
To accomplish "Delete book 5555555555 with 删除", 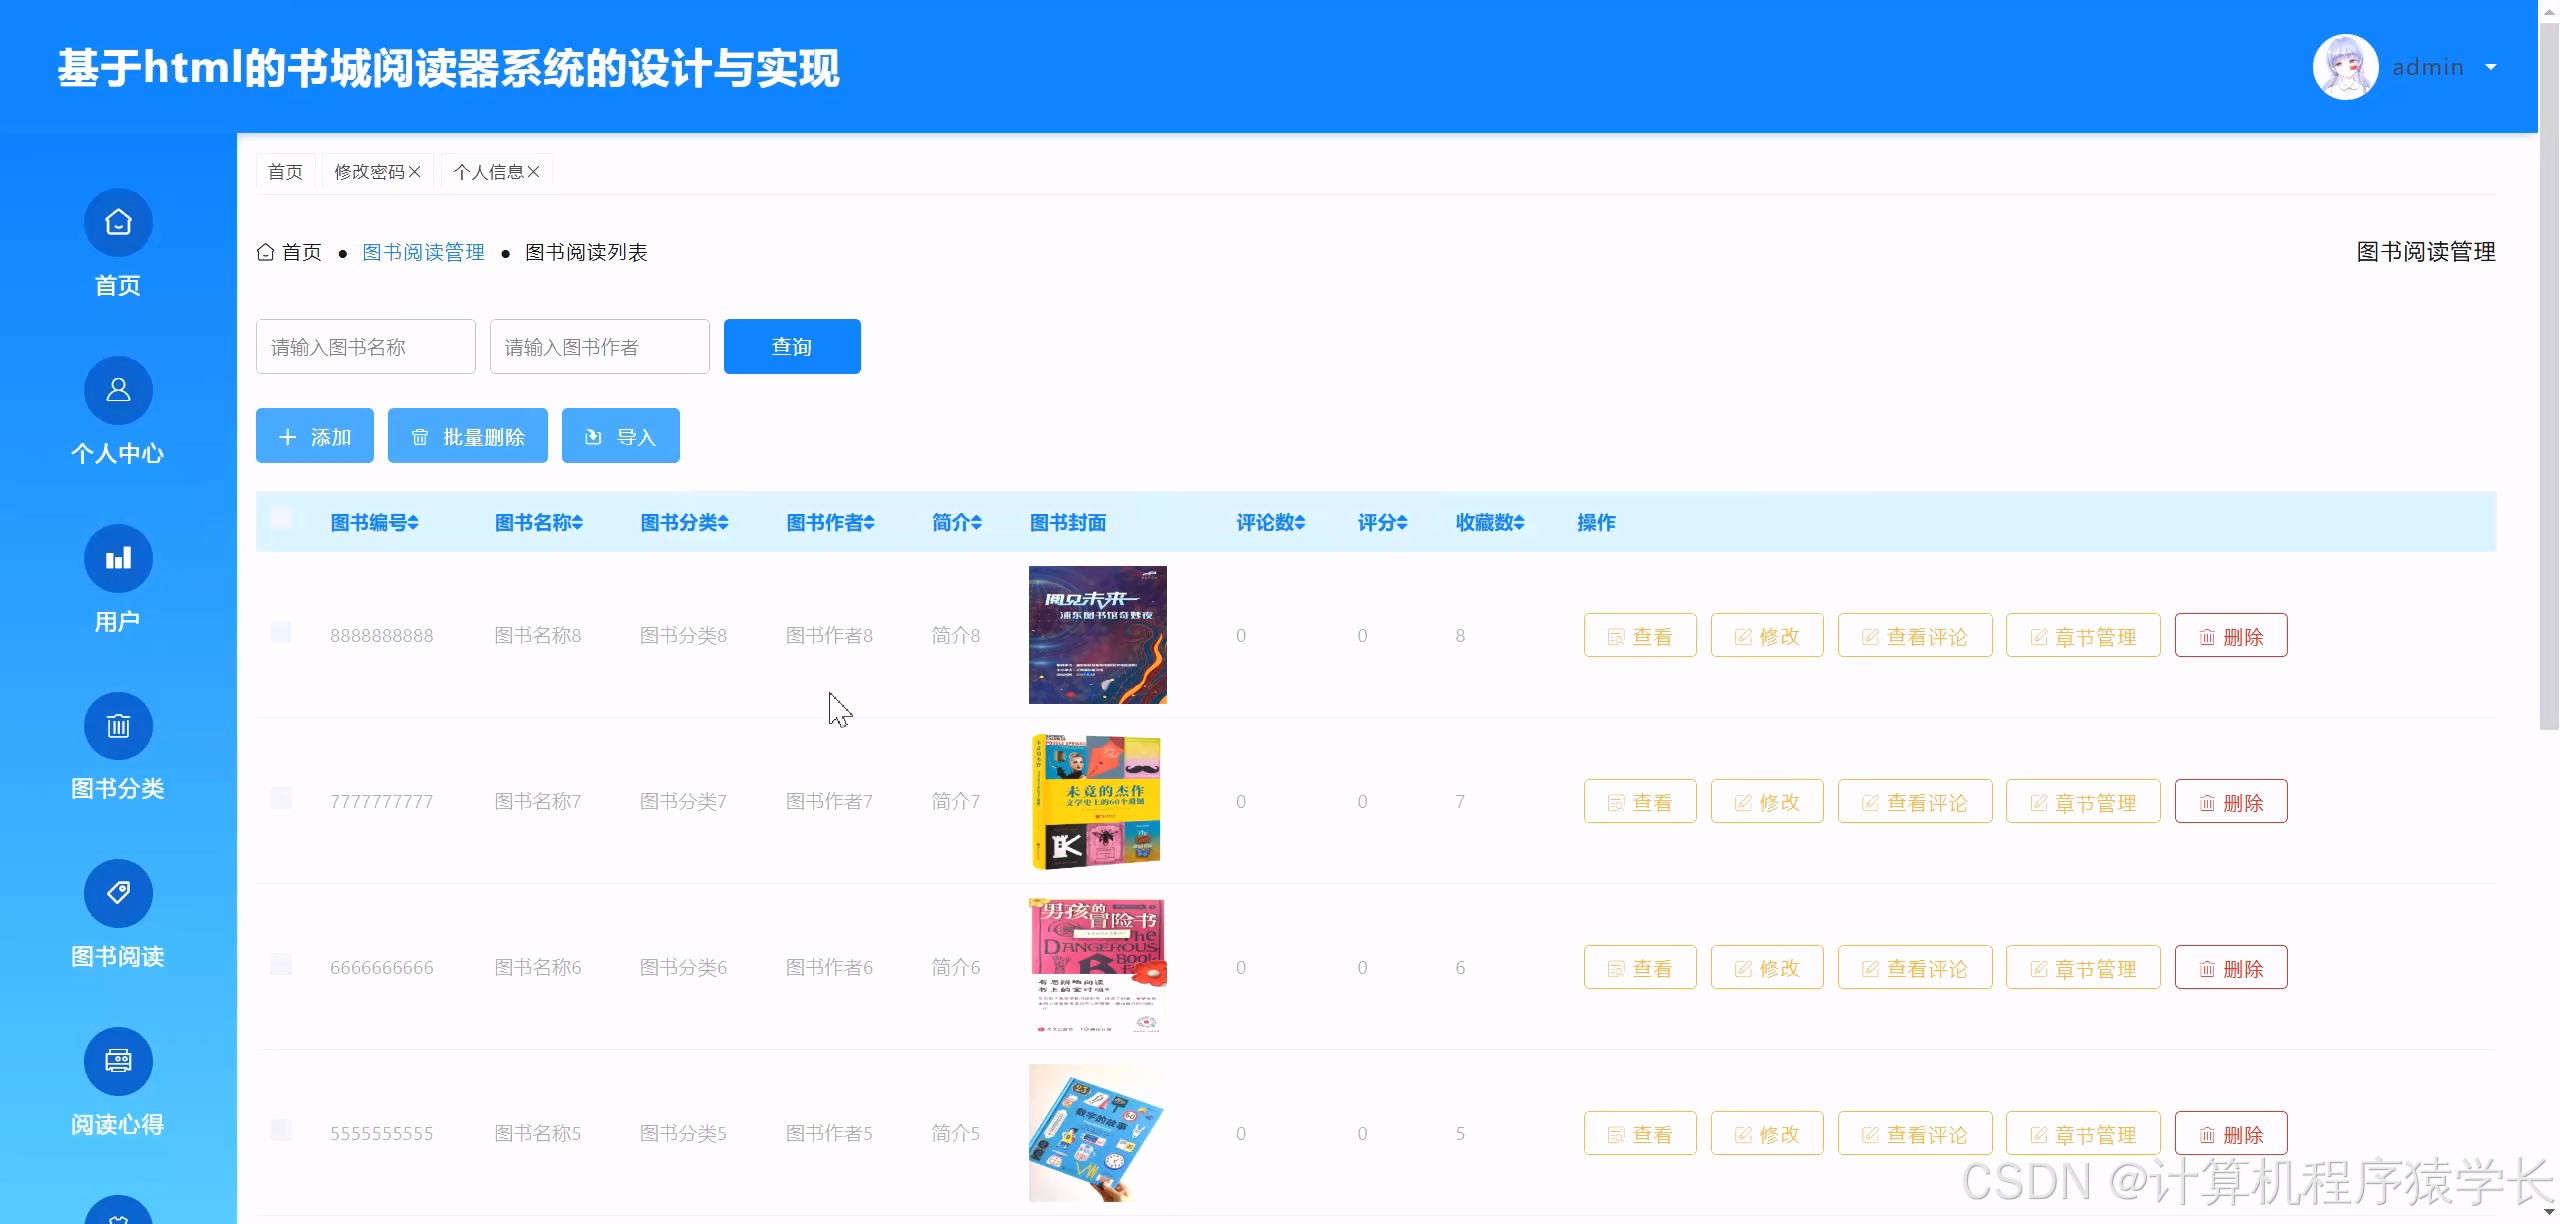I will point(2231,1134).
